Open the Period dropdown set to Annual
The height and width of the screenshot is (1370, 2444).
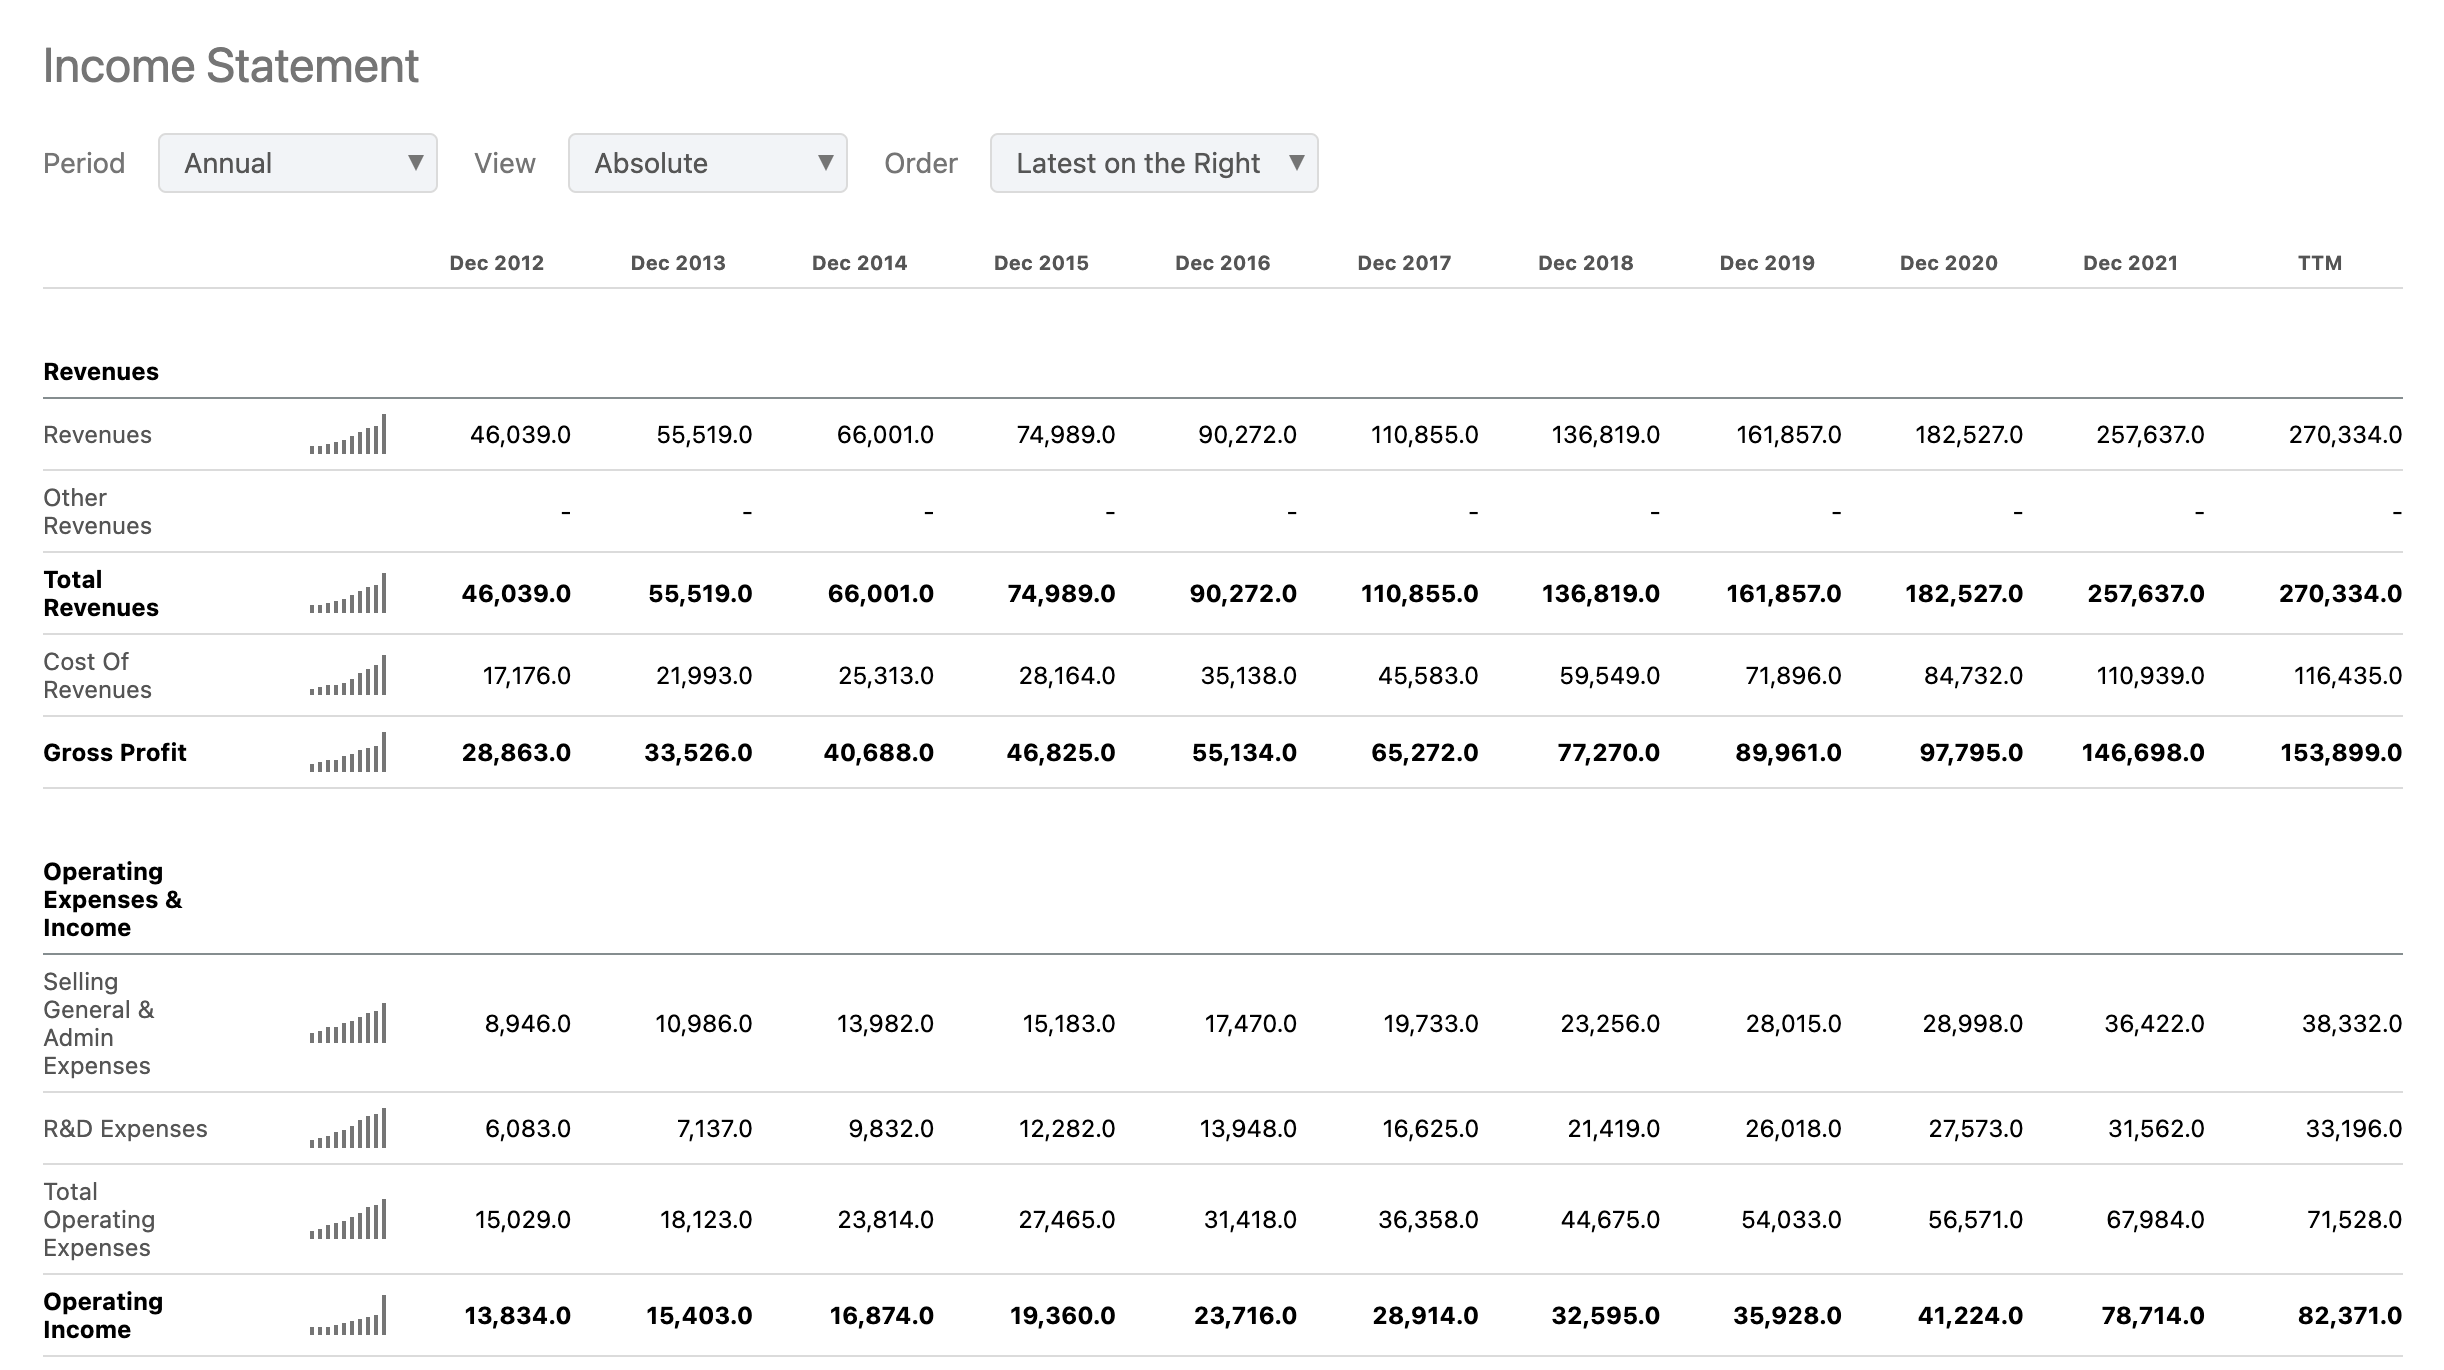297,162
